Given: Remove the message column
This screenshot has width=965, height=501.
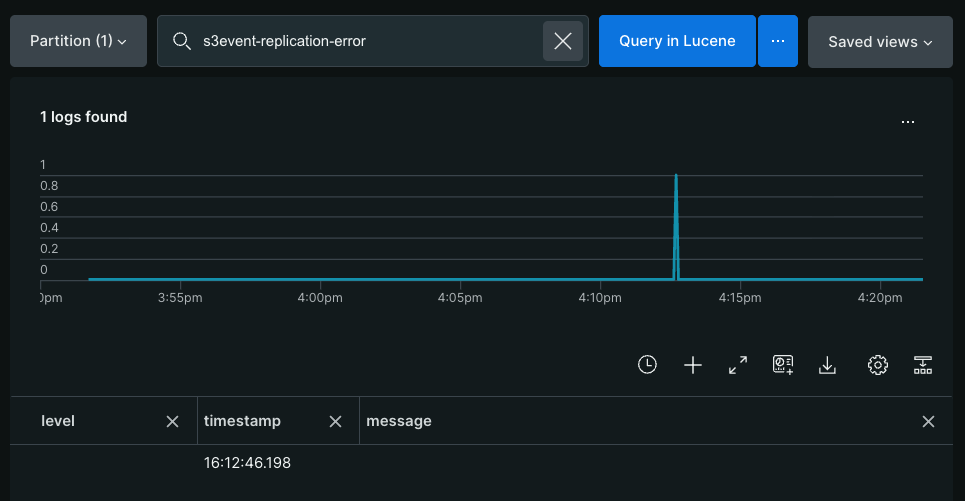Looking at the screenshot, I should [x=928, y=421].
